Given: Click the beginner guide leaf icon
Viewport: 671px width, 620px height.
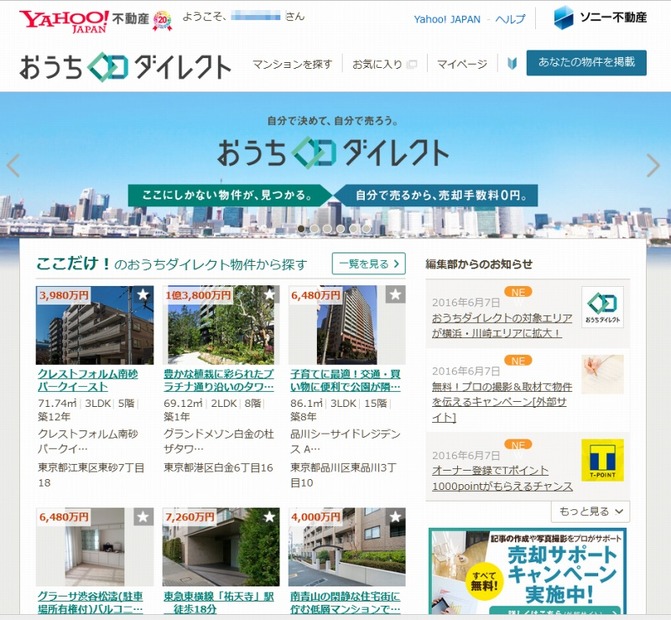Looking at the screenshot, I should click(x=512, y=64).
